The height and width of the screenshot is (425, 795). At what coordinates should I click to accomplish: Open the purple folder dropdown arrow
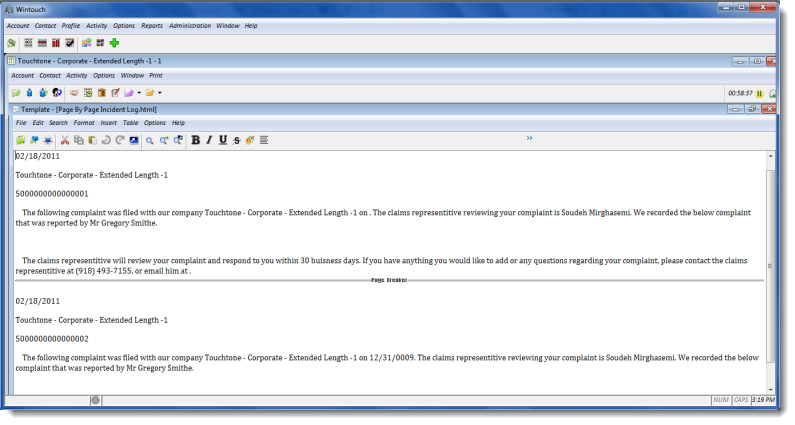(139, 93)
